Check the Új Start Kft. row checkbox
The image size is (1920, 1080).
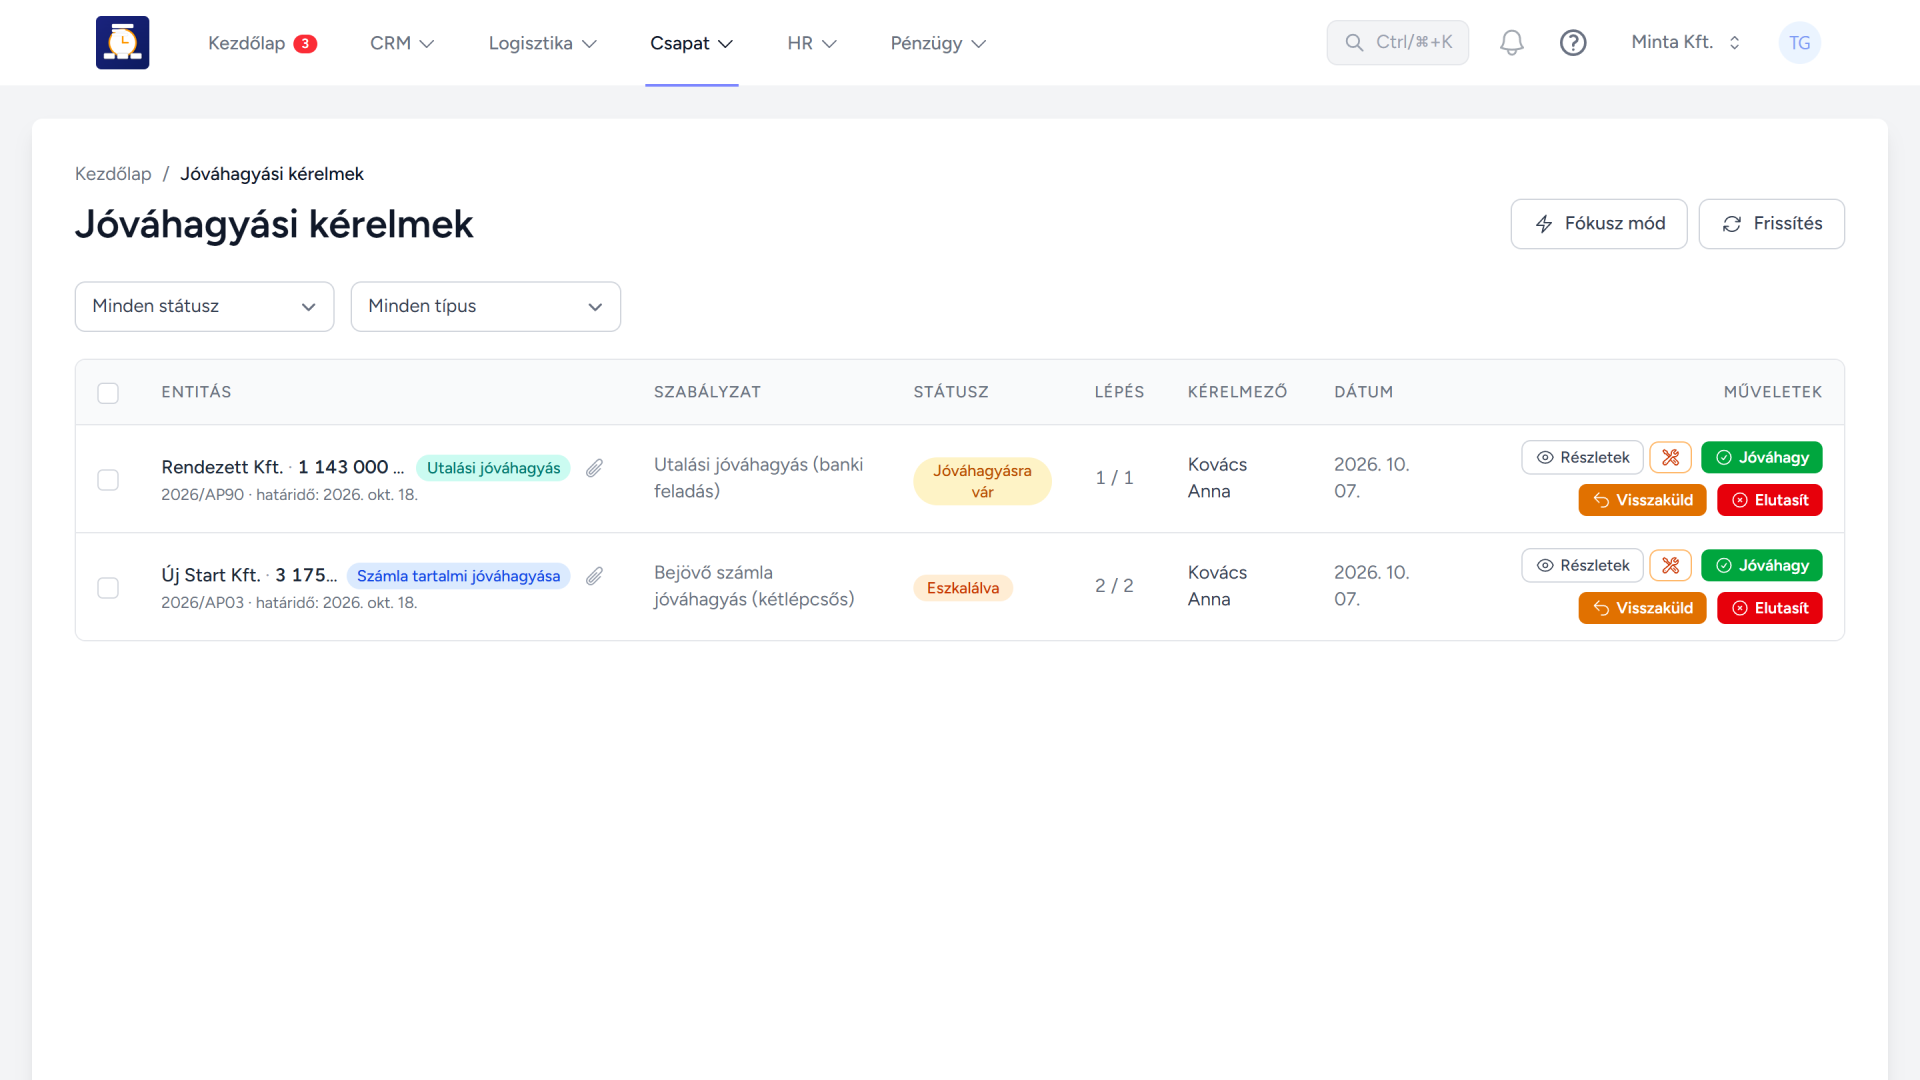(108, 588)
